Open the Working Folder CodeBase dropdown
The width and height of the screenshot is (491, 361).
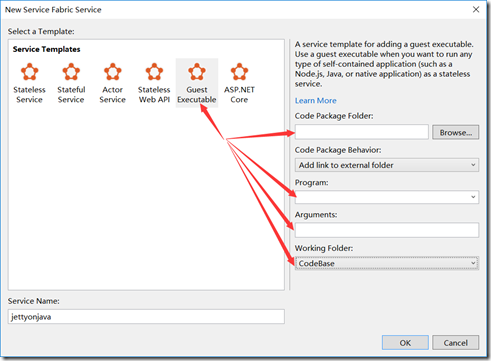click(387, 263)
